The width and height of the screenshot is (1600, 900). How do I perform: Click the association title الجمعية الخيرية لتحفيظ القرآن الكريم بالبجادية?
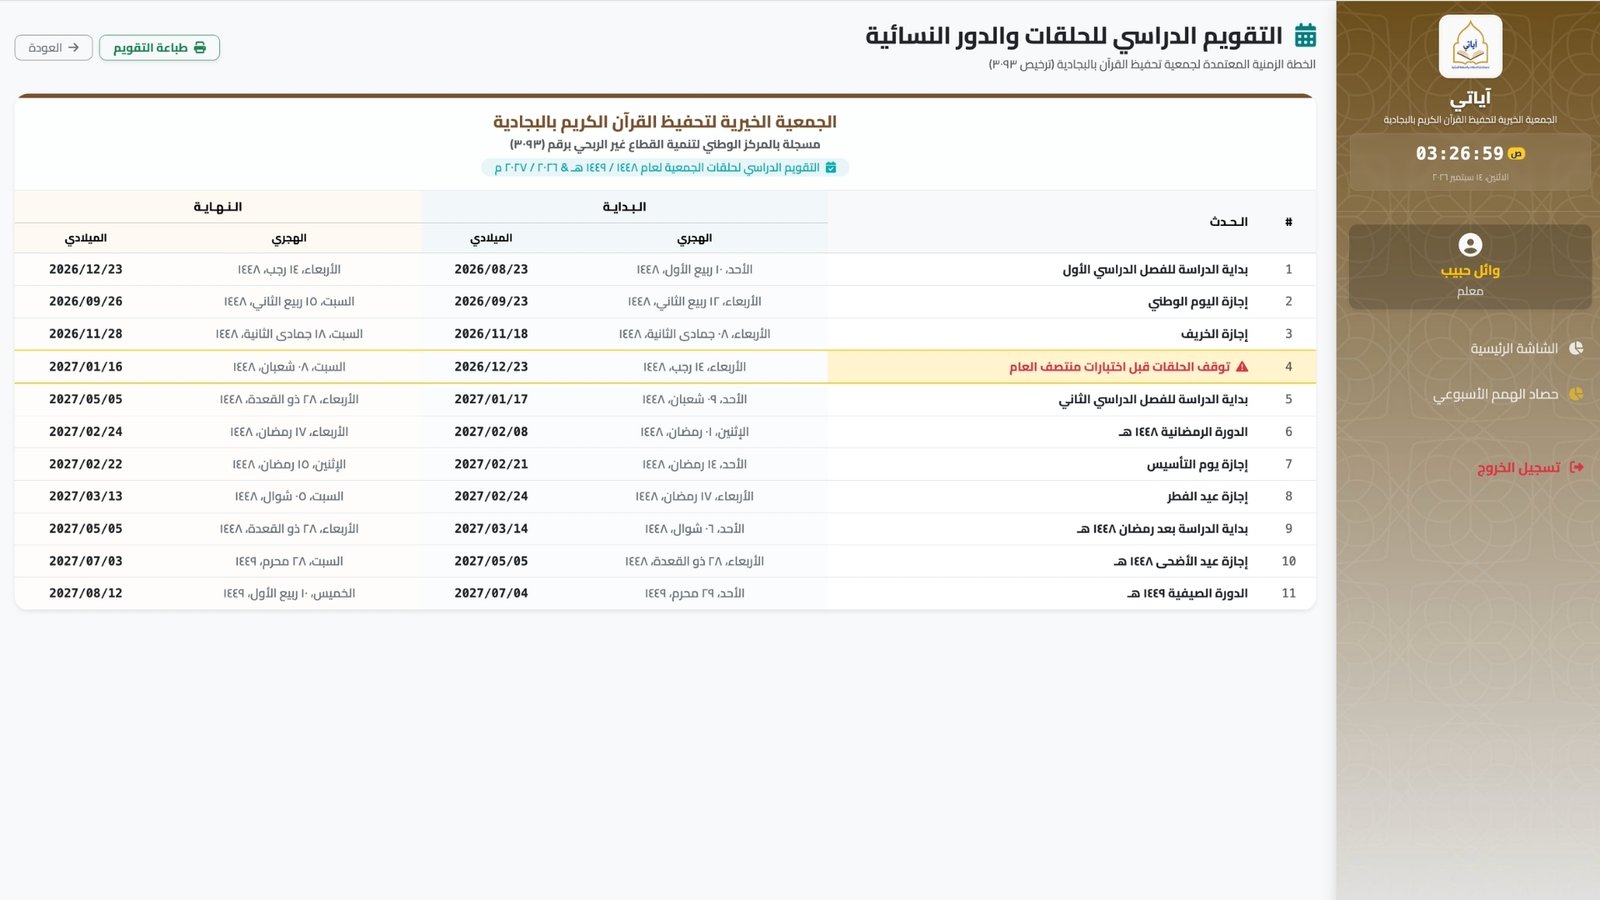665,122
